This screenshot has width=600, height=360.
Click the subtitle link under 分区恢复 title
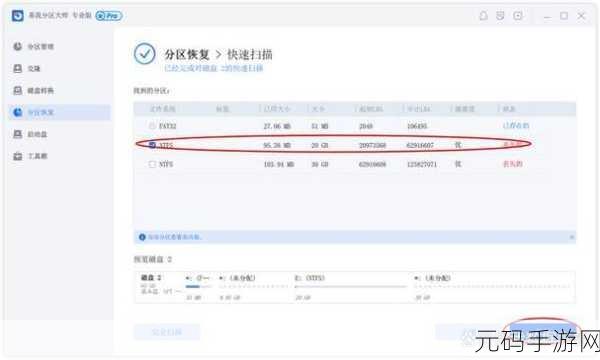tap(214, 68)
